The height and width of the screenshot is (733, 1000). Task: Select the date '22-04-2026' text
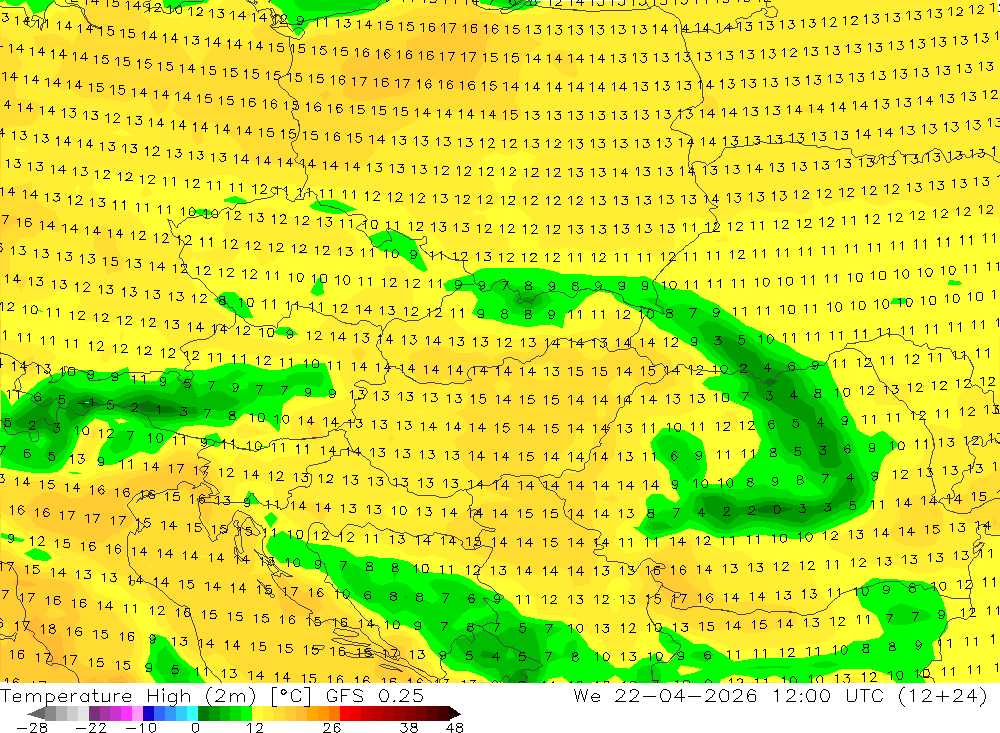pos(686,695)
